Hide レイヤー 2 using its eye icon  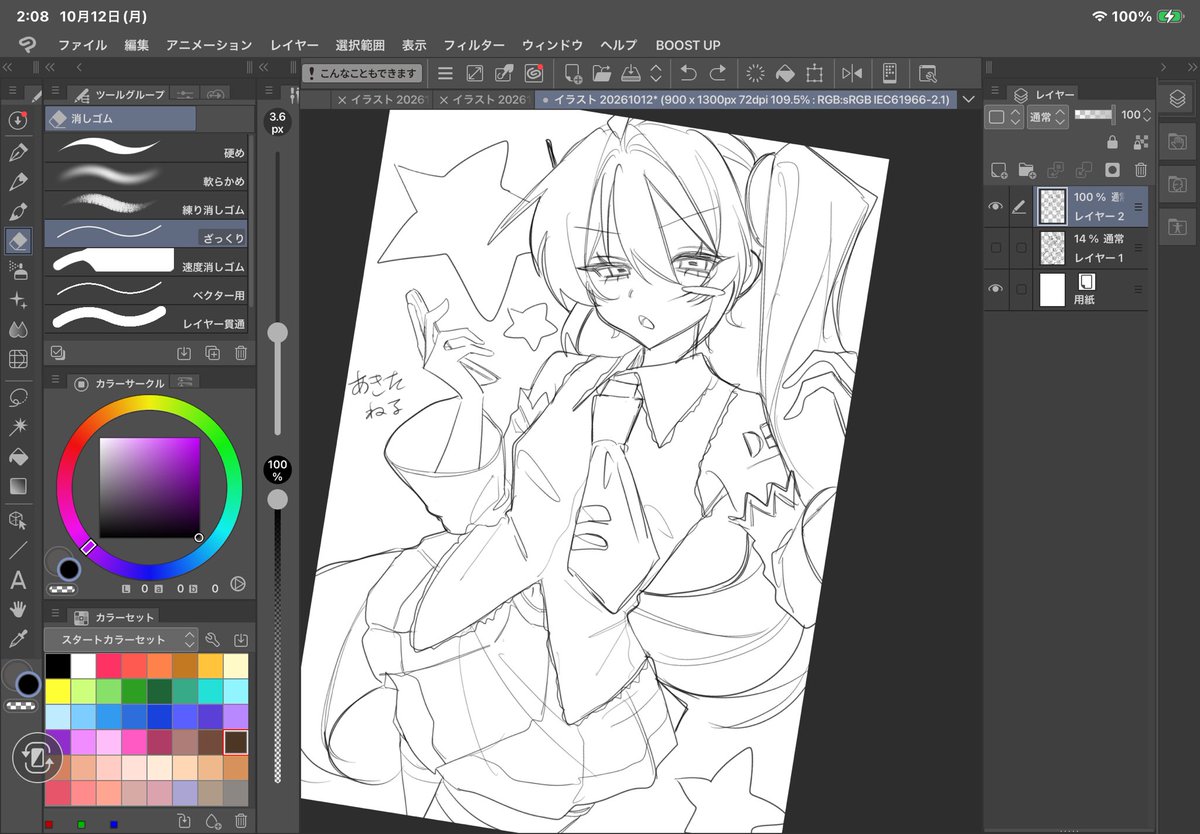click(995, 207)
